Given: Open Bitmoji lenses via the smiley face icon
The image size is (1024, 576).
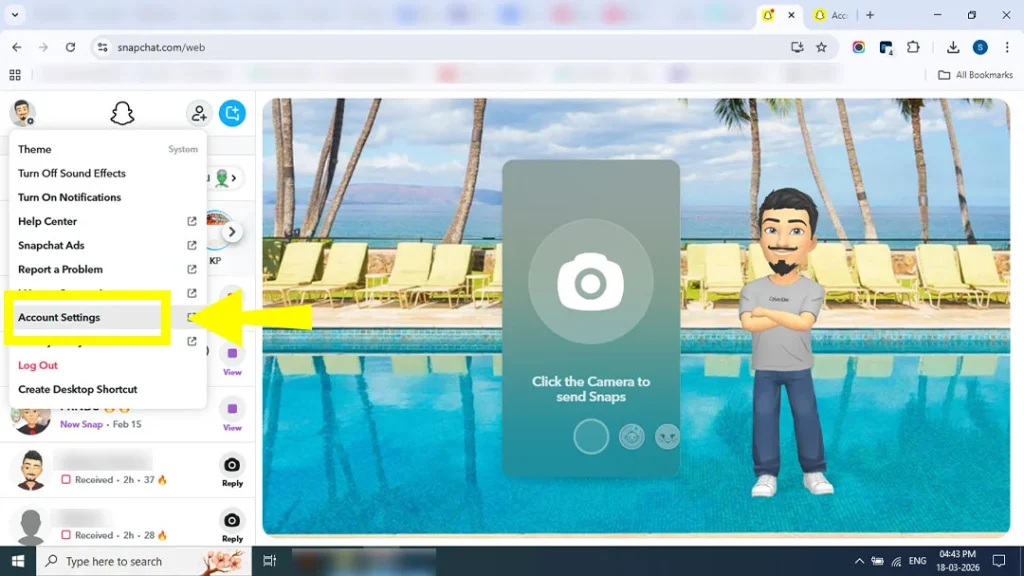Looking at the screenshot, I should [667, 437].
